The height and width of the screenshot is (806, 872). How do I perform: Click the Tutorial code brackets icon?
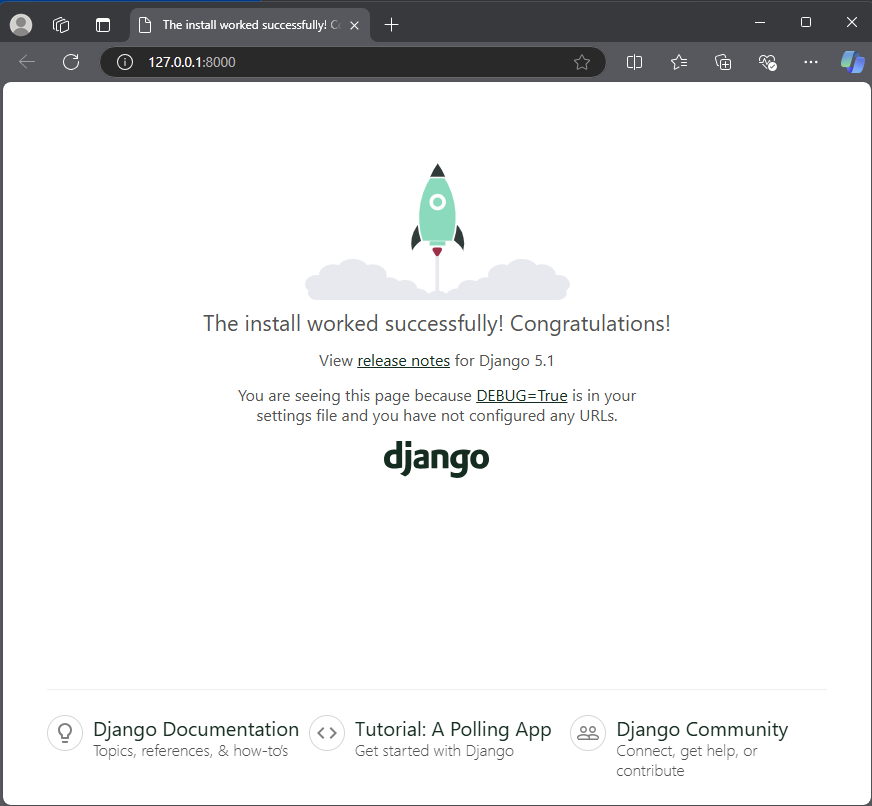327,733
